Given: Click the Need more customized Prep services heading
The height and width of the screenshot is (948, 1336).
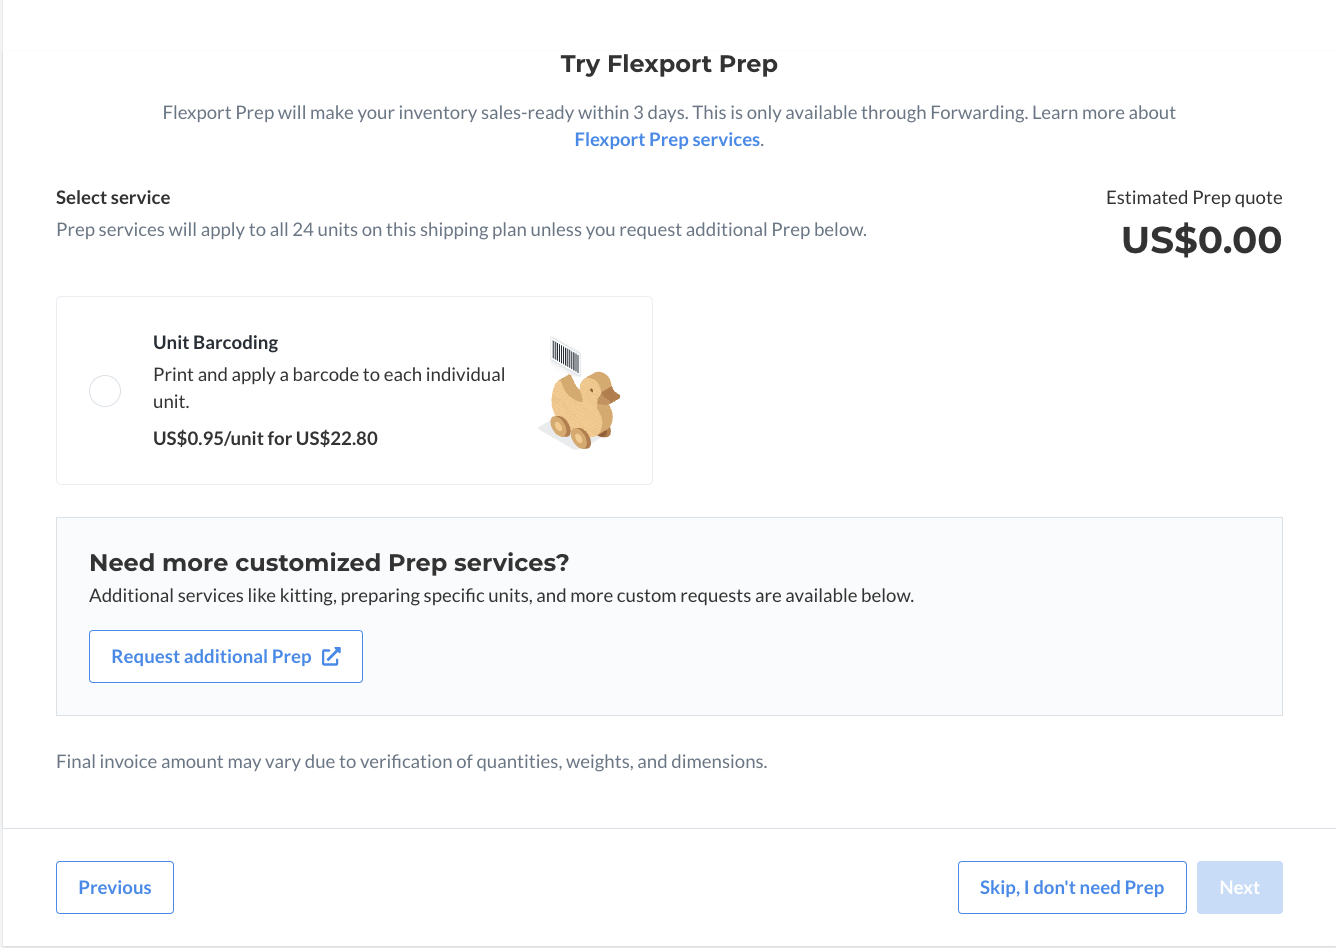Looking at the screenshot, I should (329, 562).
